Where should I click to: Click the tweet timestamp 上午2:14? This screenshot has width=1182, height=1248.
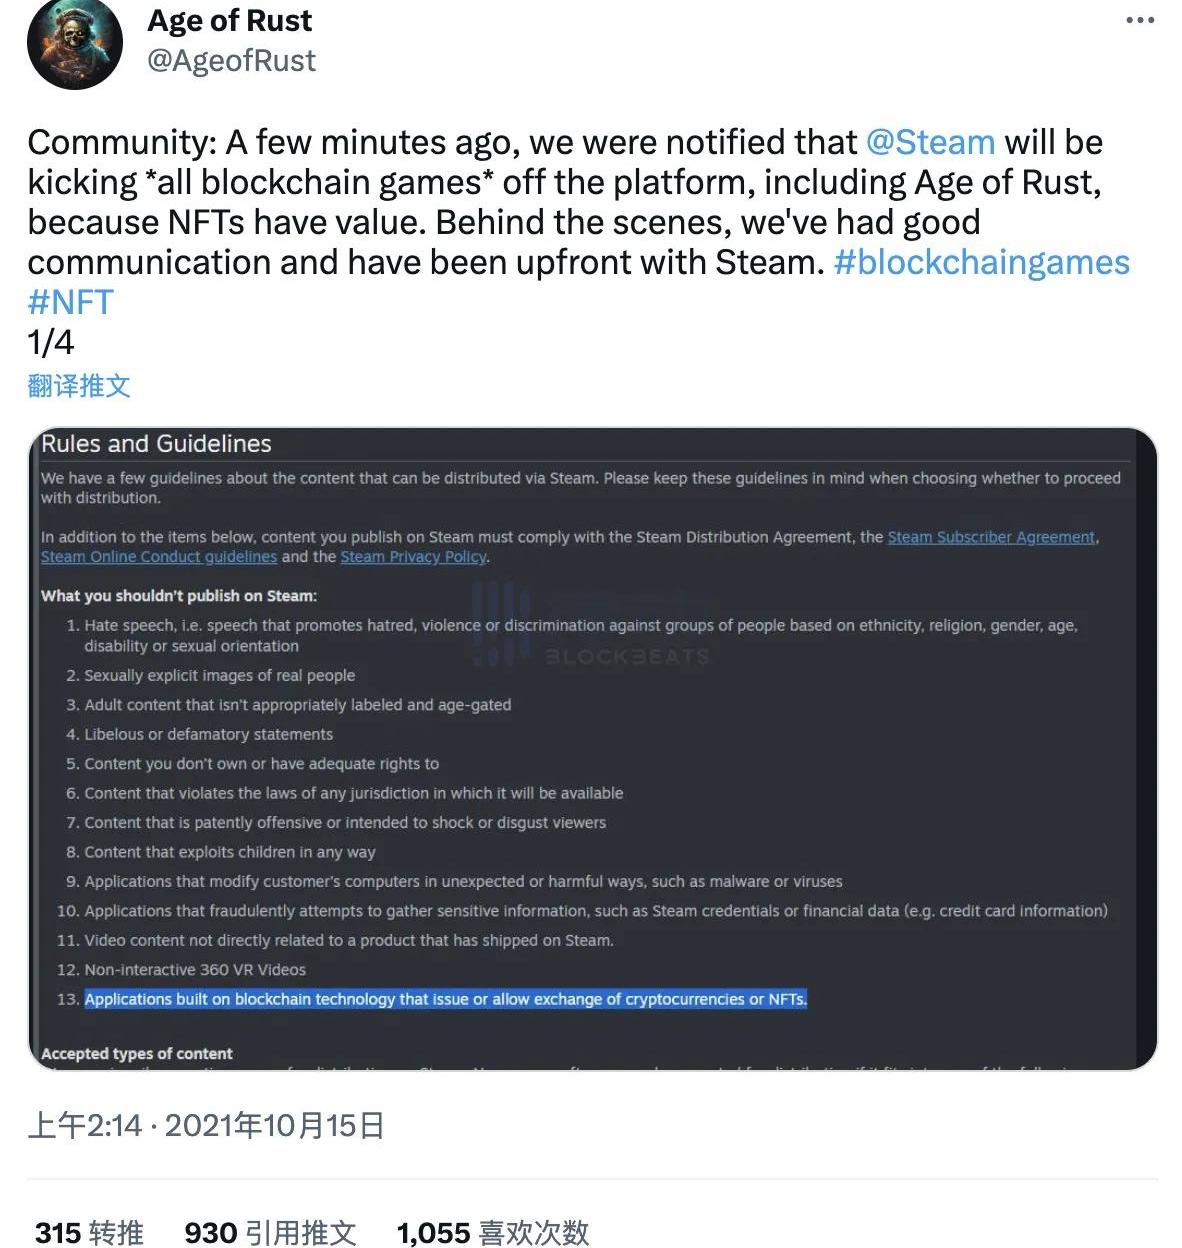[x=85, y=1126]
